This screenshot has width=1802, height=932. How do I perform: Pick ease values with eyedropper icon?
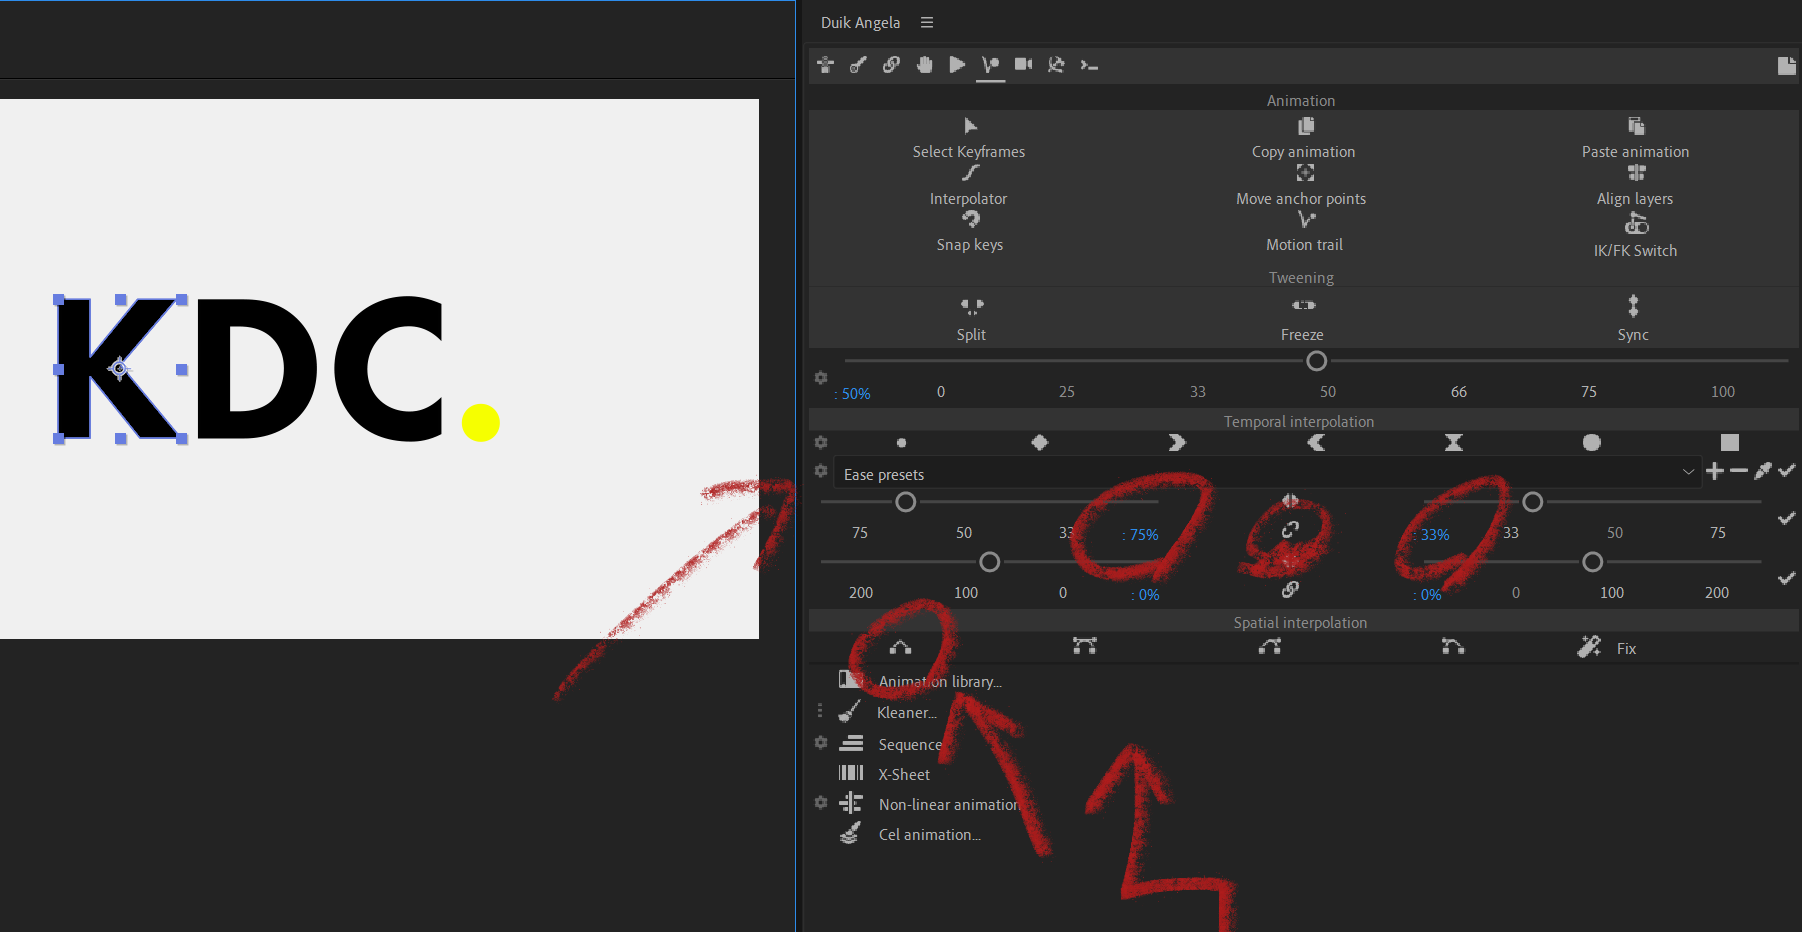tap(1763, 471)
